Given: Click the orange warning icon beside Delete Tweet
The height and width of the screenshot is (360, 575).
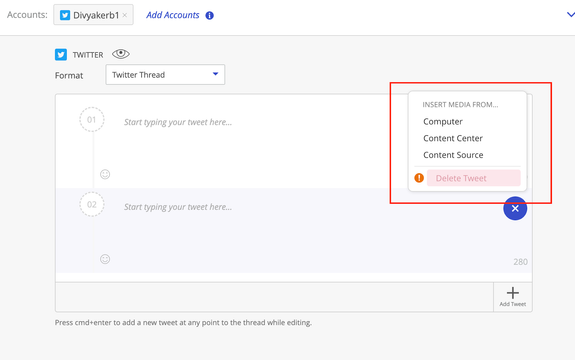Looking at the screenshot, I should [419, 178].
